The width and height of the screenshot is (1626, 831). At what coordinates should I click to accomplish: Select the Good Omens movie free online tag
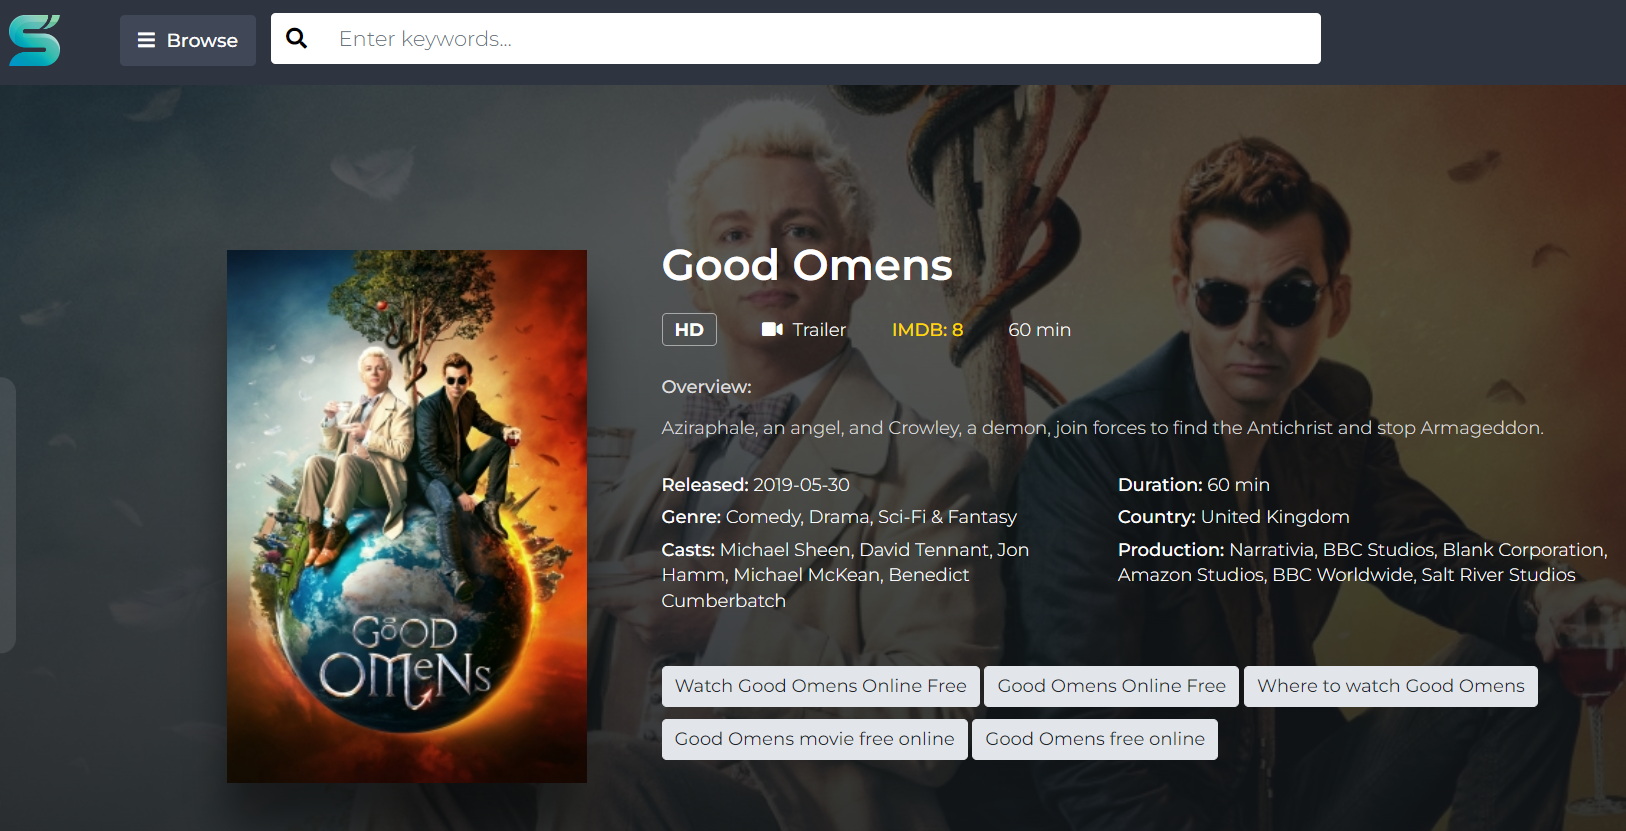point(814,739)
